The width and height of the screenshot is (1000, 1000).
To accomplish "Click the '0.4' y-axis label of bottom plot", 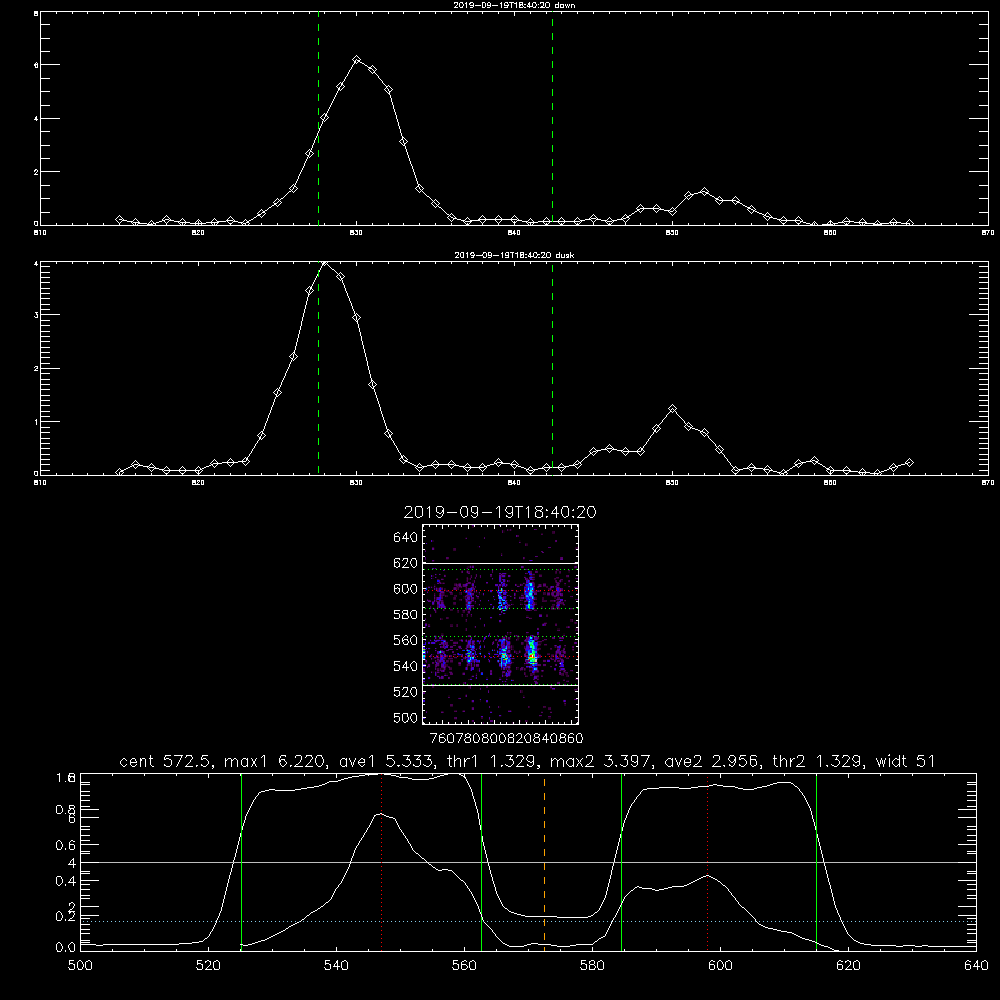I will [65, 881].
